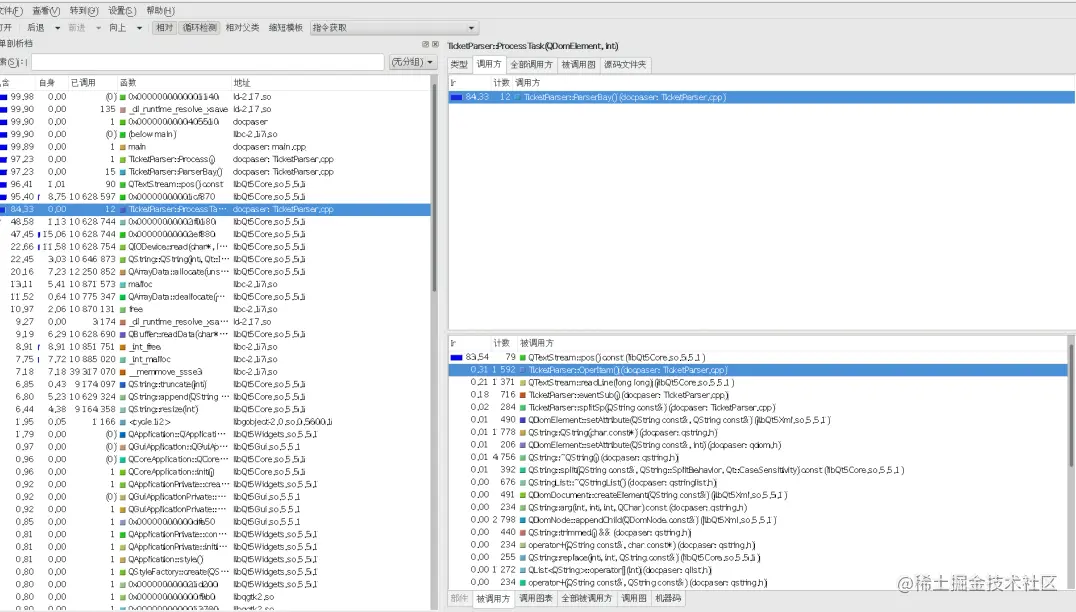This screenshot has width=1076, height=612.
Task: Select the QArrayData::allocate row
Action: coord(215,272)
